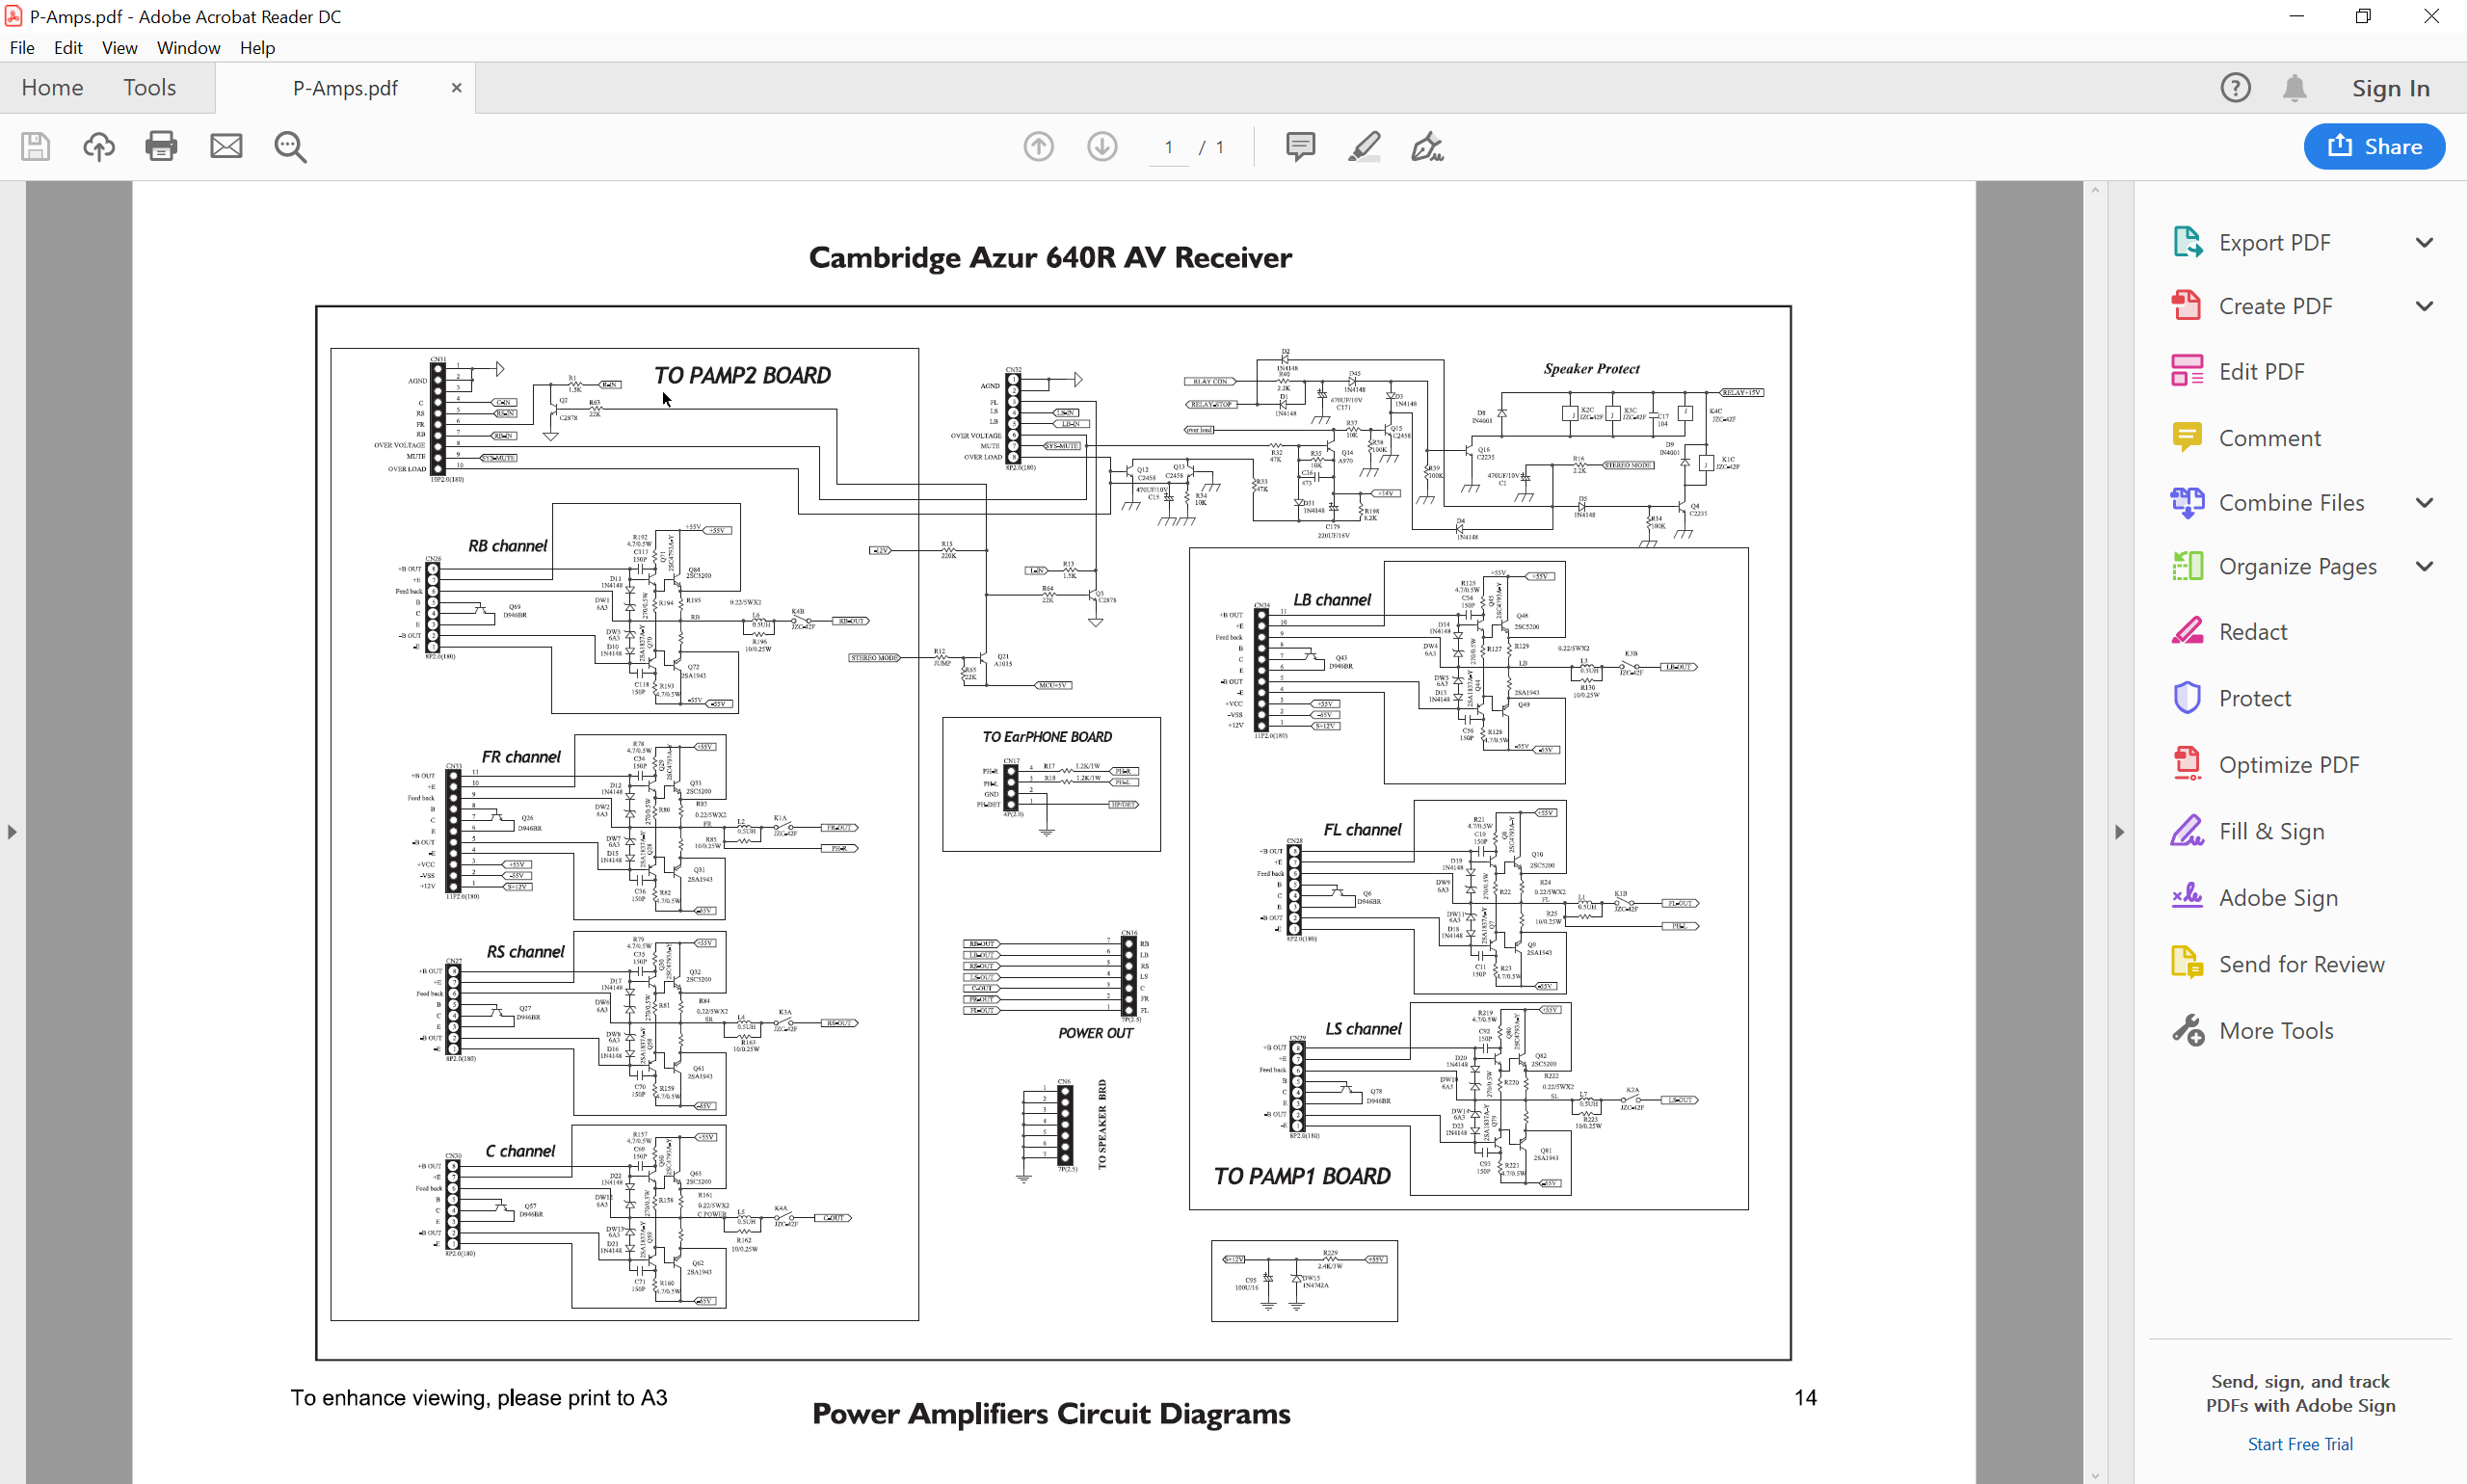Click Sign In
Screen dimensions: 2467x1484
tap(2390, 88)
